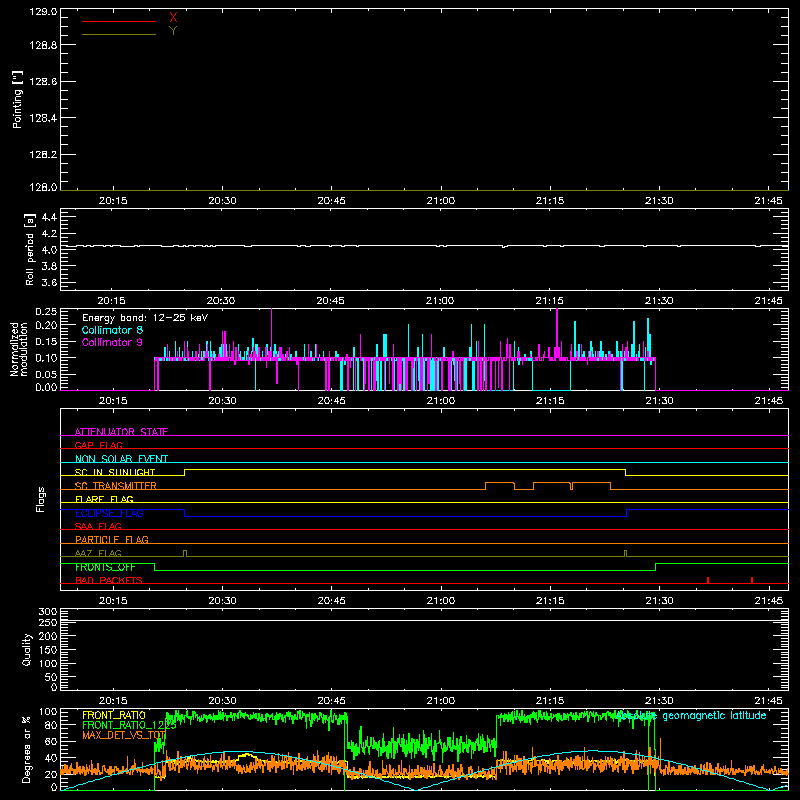800x800 pixels.
Task: Click the yellow FRONT_RATIO legend entry
Action: (114, 715)
